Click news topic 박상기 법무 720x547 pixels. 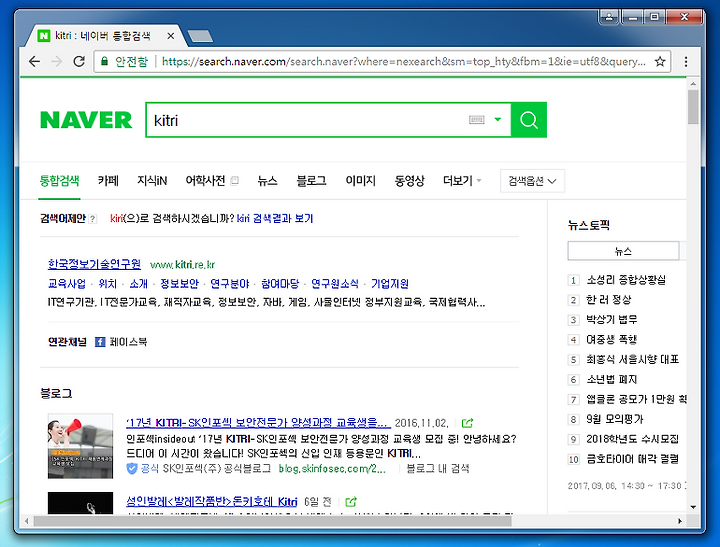click(612, 320)
